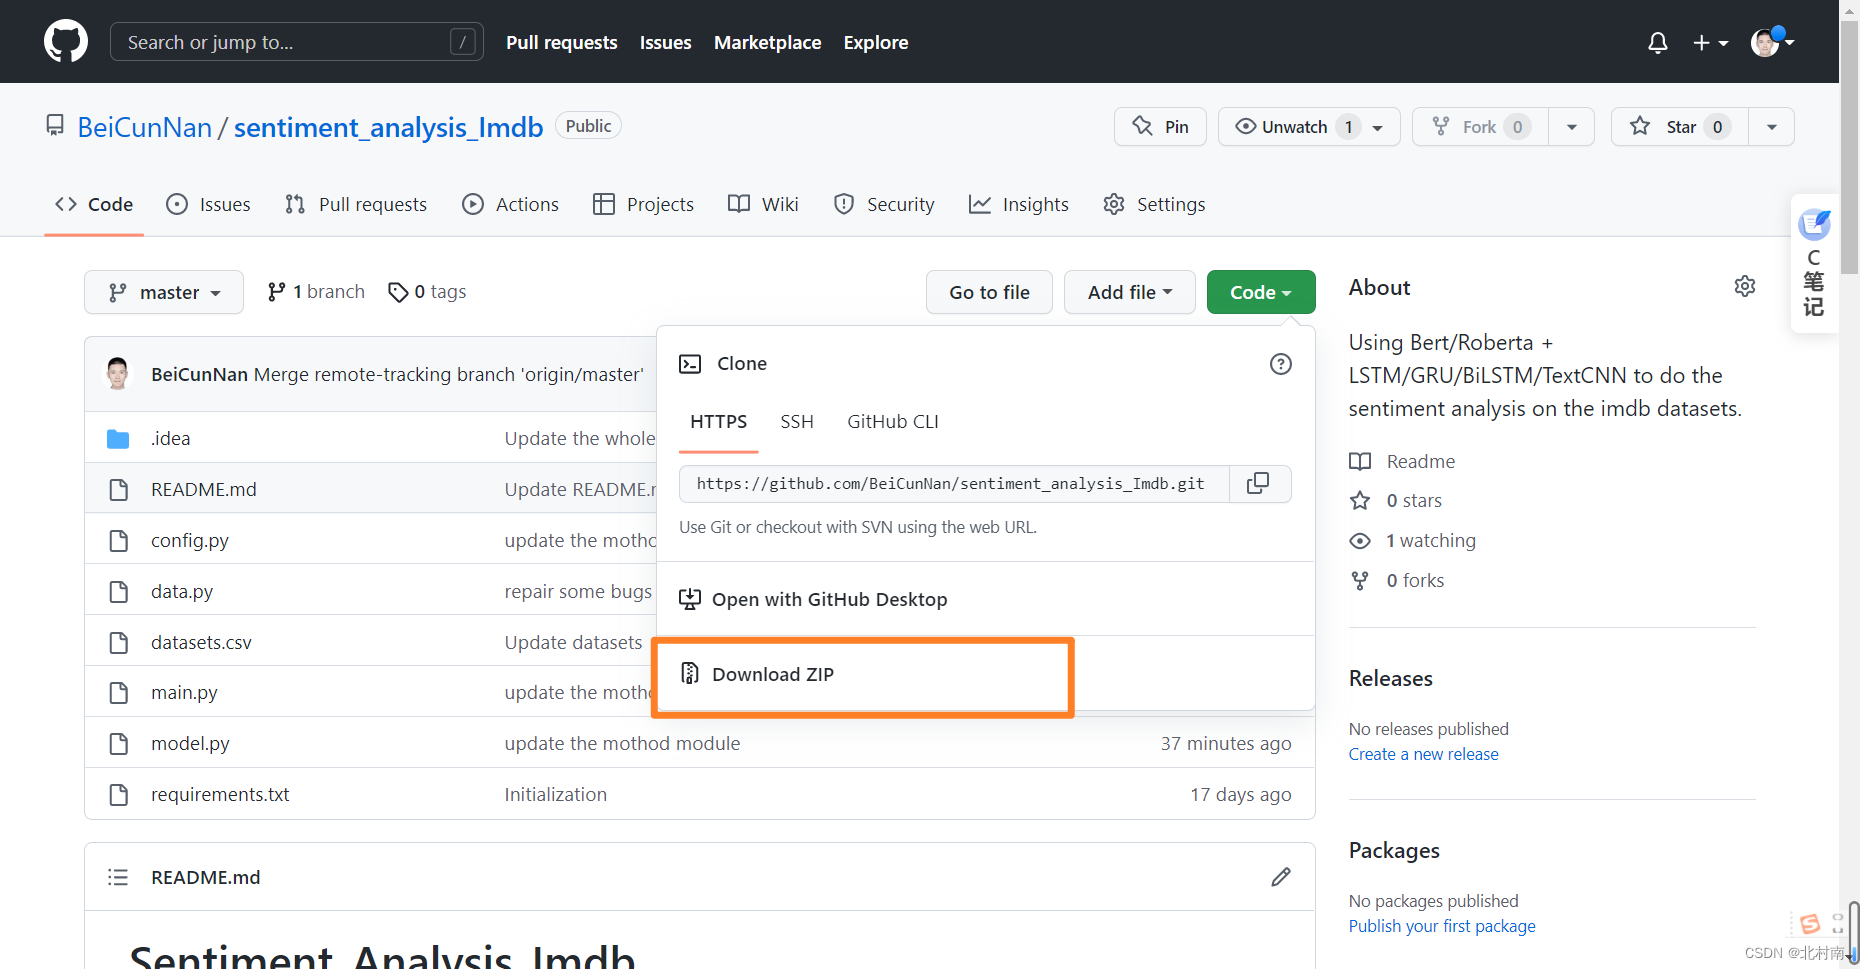Open with GitHub Desktop

click(x=829, y=600)
